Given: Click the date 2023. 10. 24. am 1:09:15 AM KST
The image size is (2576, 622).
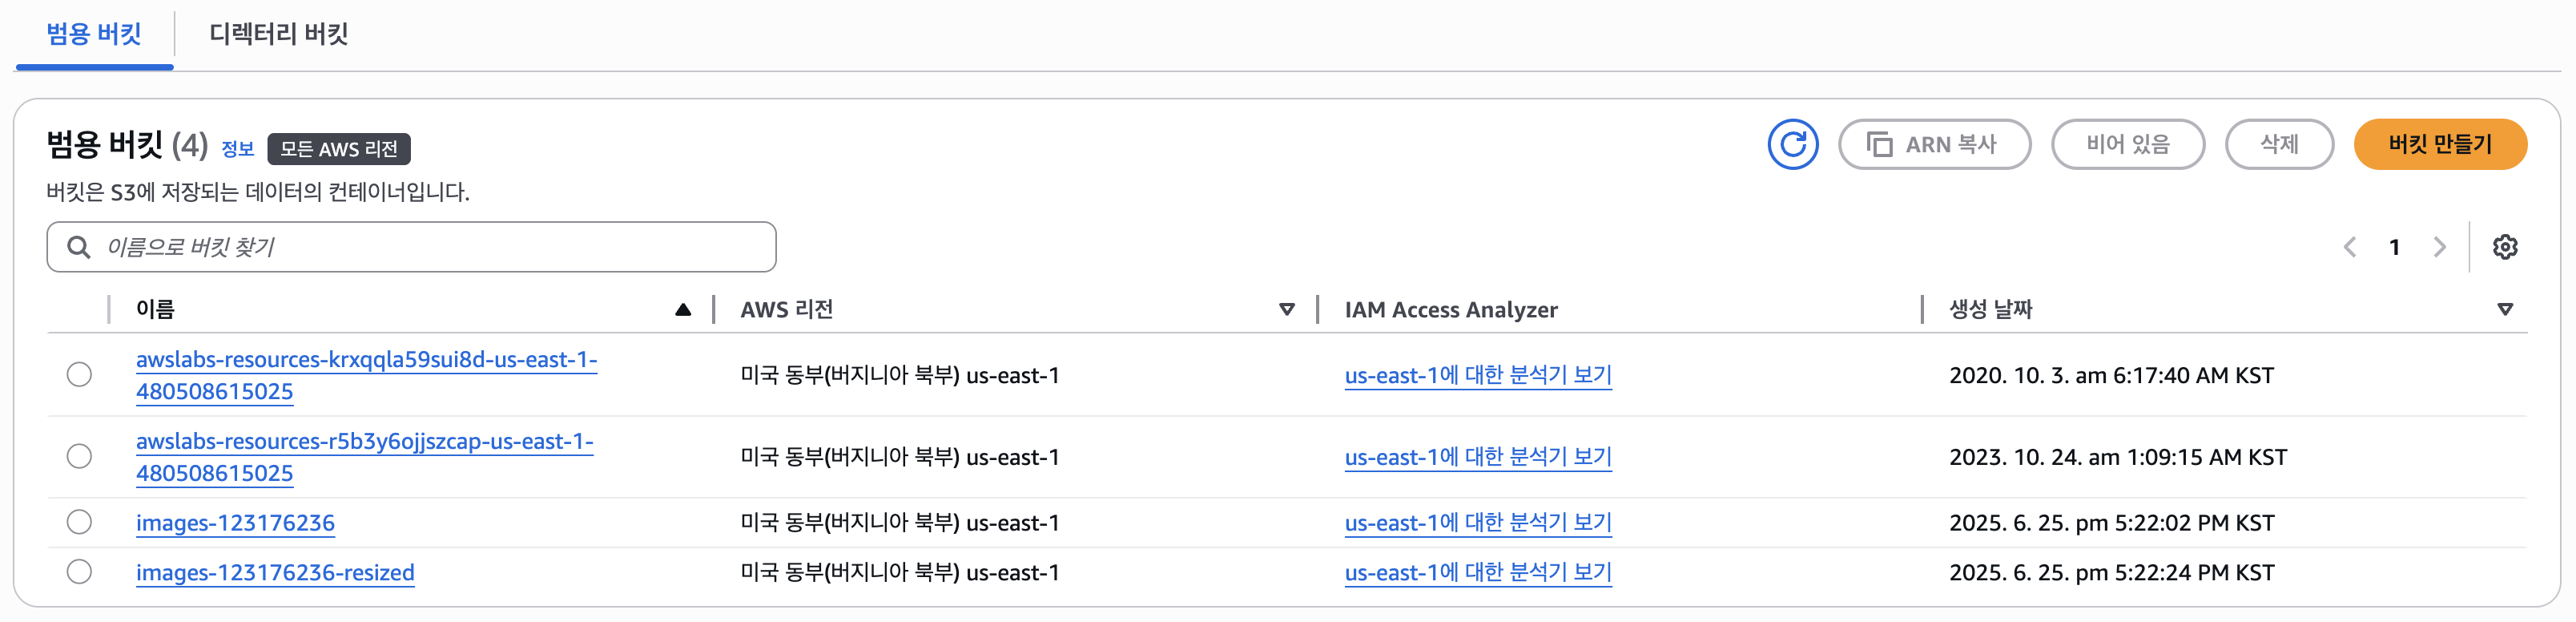Looking at the screenshot, I should 2118,457.
